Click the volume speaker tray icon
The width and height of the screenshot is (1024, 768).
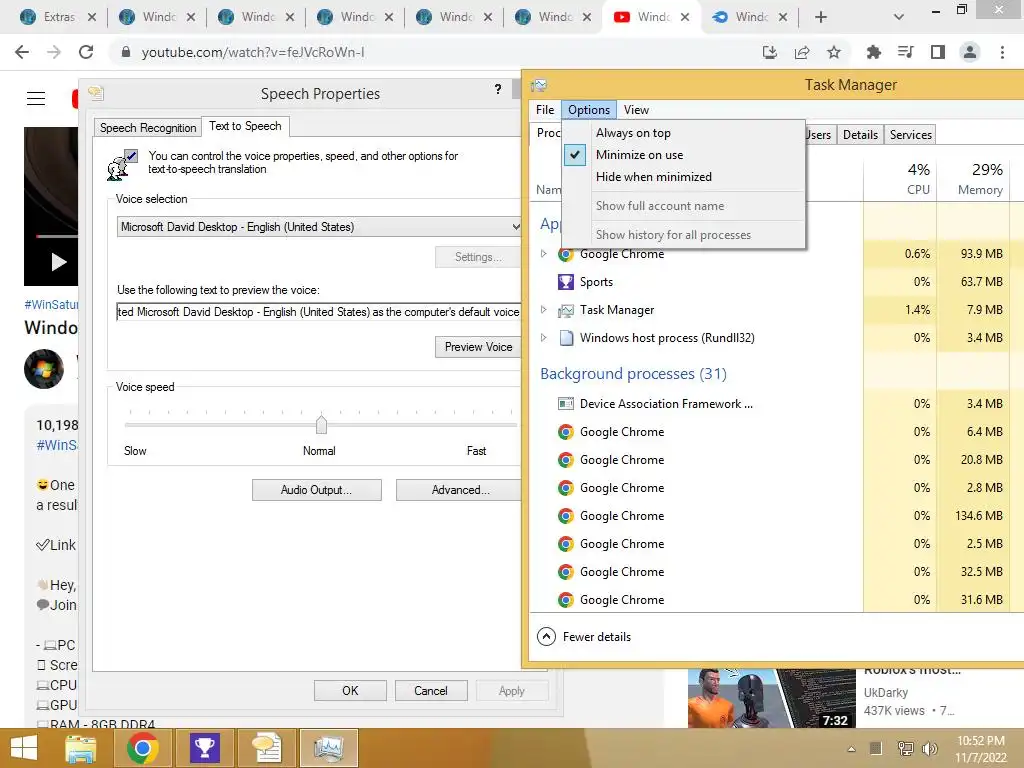930,748
